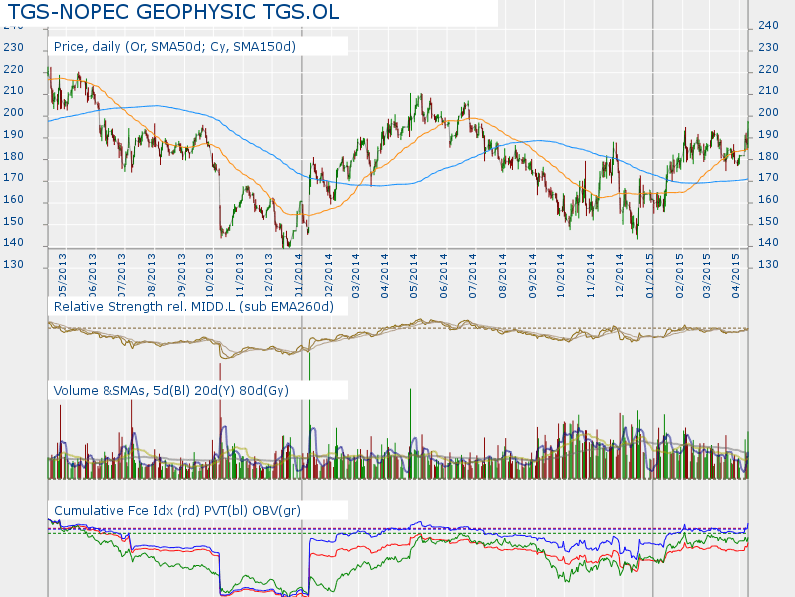Click the right price axis value 140
795x597 pixels.
coord(768,242)
